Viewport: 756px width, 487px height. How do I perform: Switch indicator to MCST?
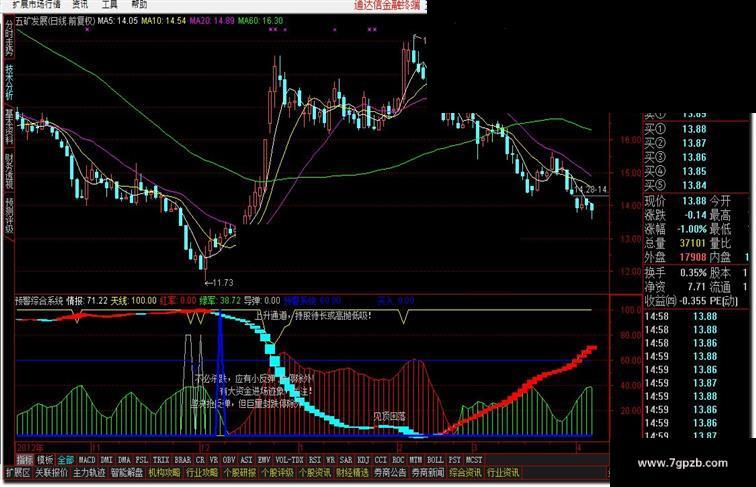473,460
